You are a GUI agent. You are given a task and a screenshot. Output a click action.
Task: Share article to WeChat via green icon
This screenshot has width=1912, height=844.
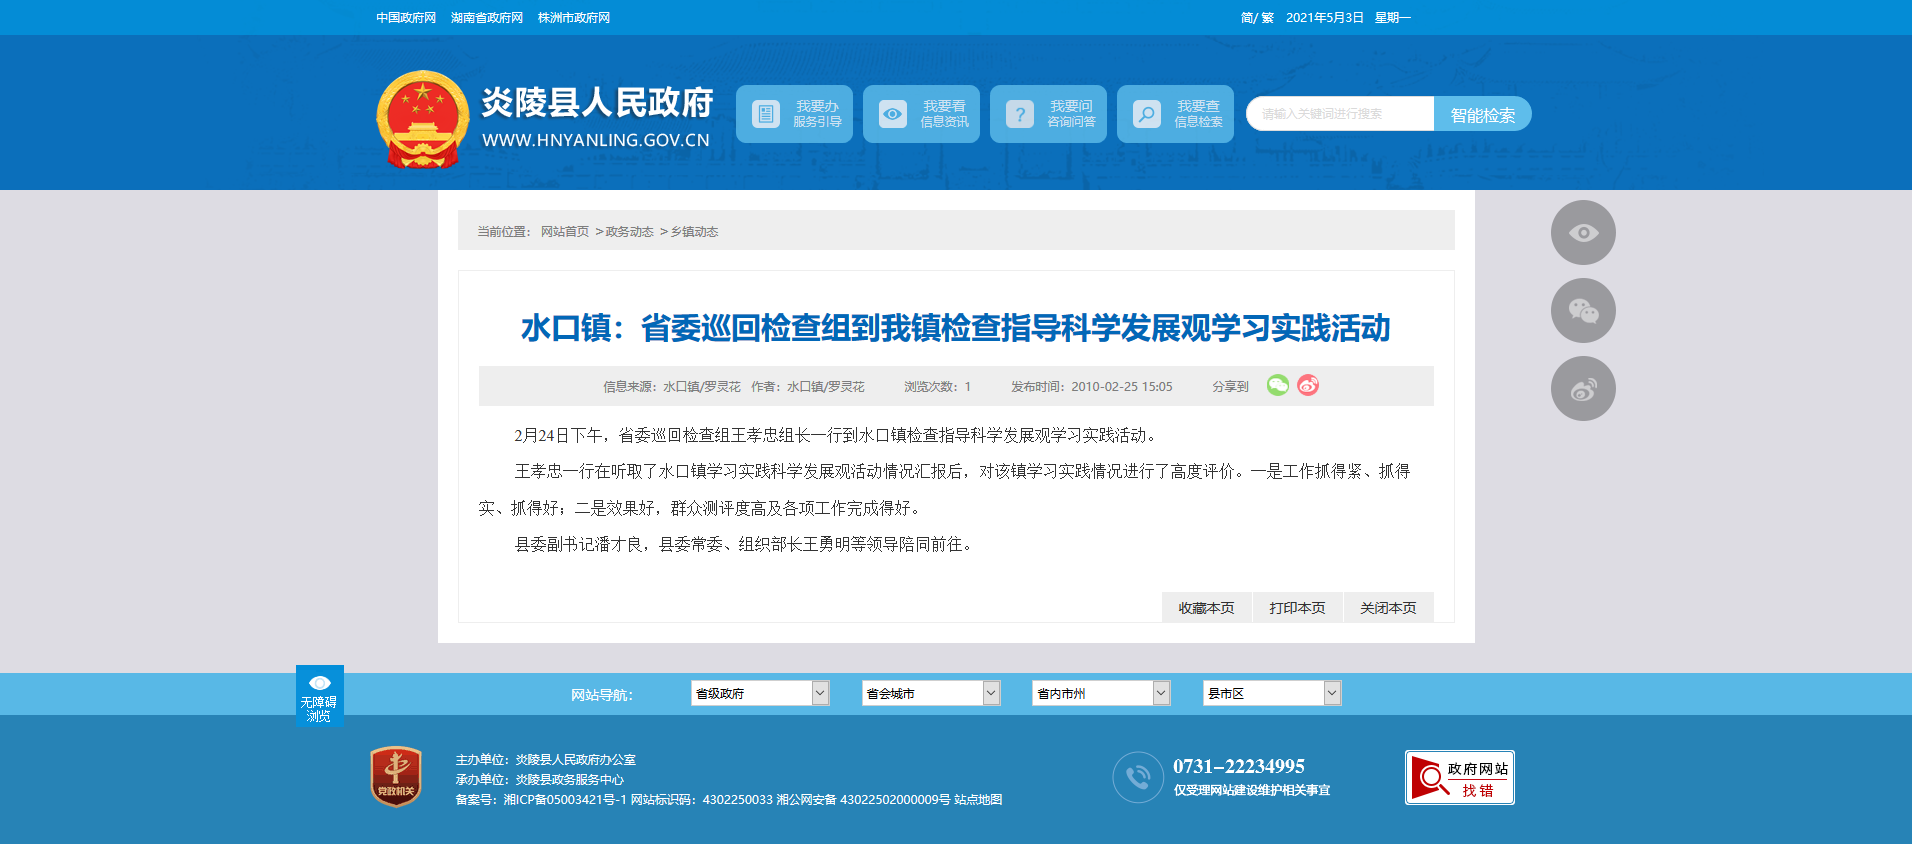coord(1277,386)
